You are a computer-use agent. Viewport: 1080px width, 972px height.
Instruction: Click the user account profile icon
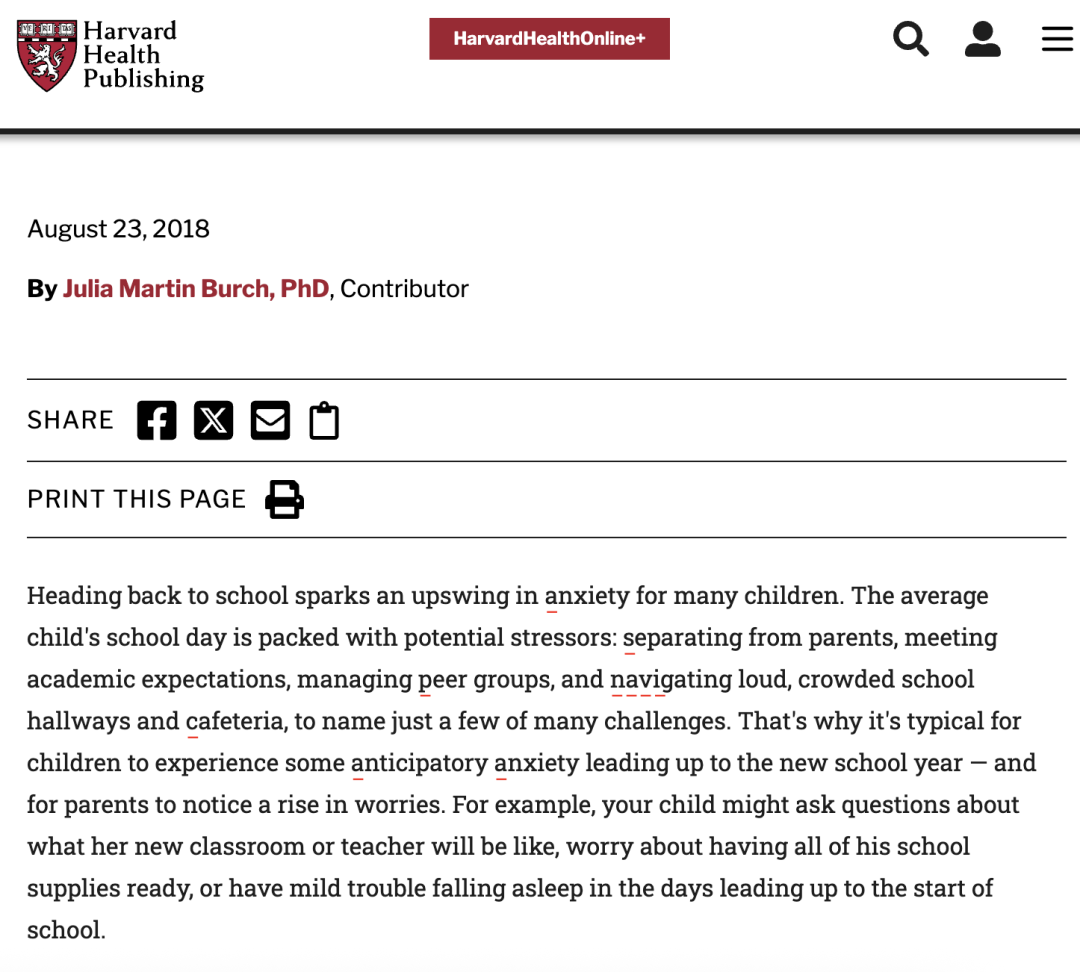pyautogui.click(x=982, y=39)
